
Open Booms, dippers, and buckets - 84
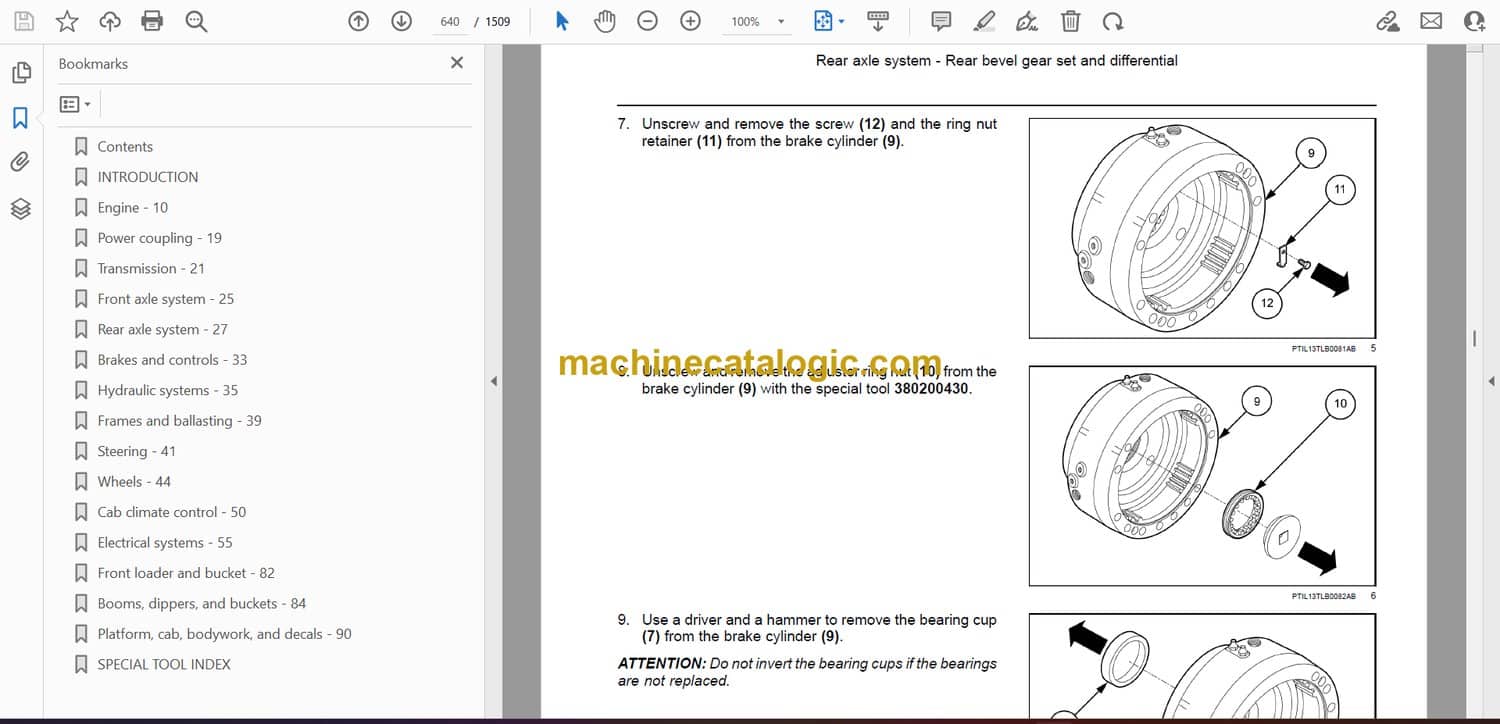[x=202, y=604]
